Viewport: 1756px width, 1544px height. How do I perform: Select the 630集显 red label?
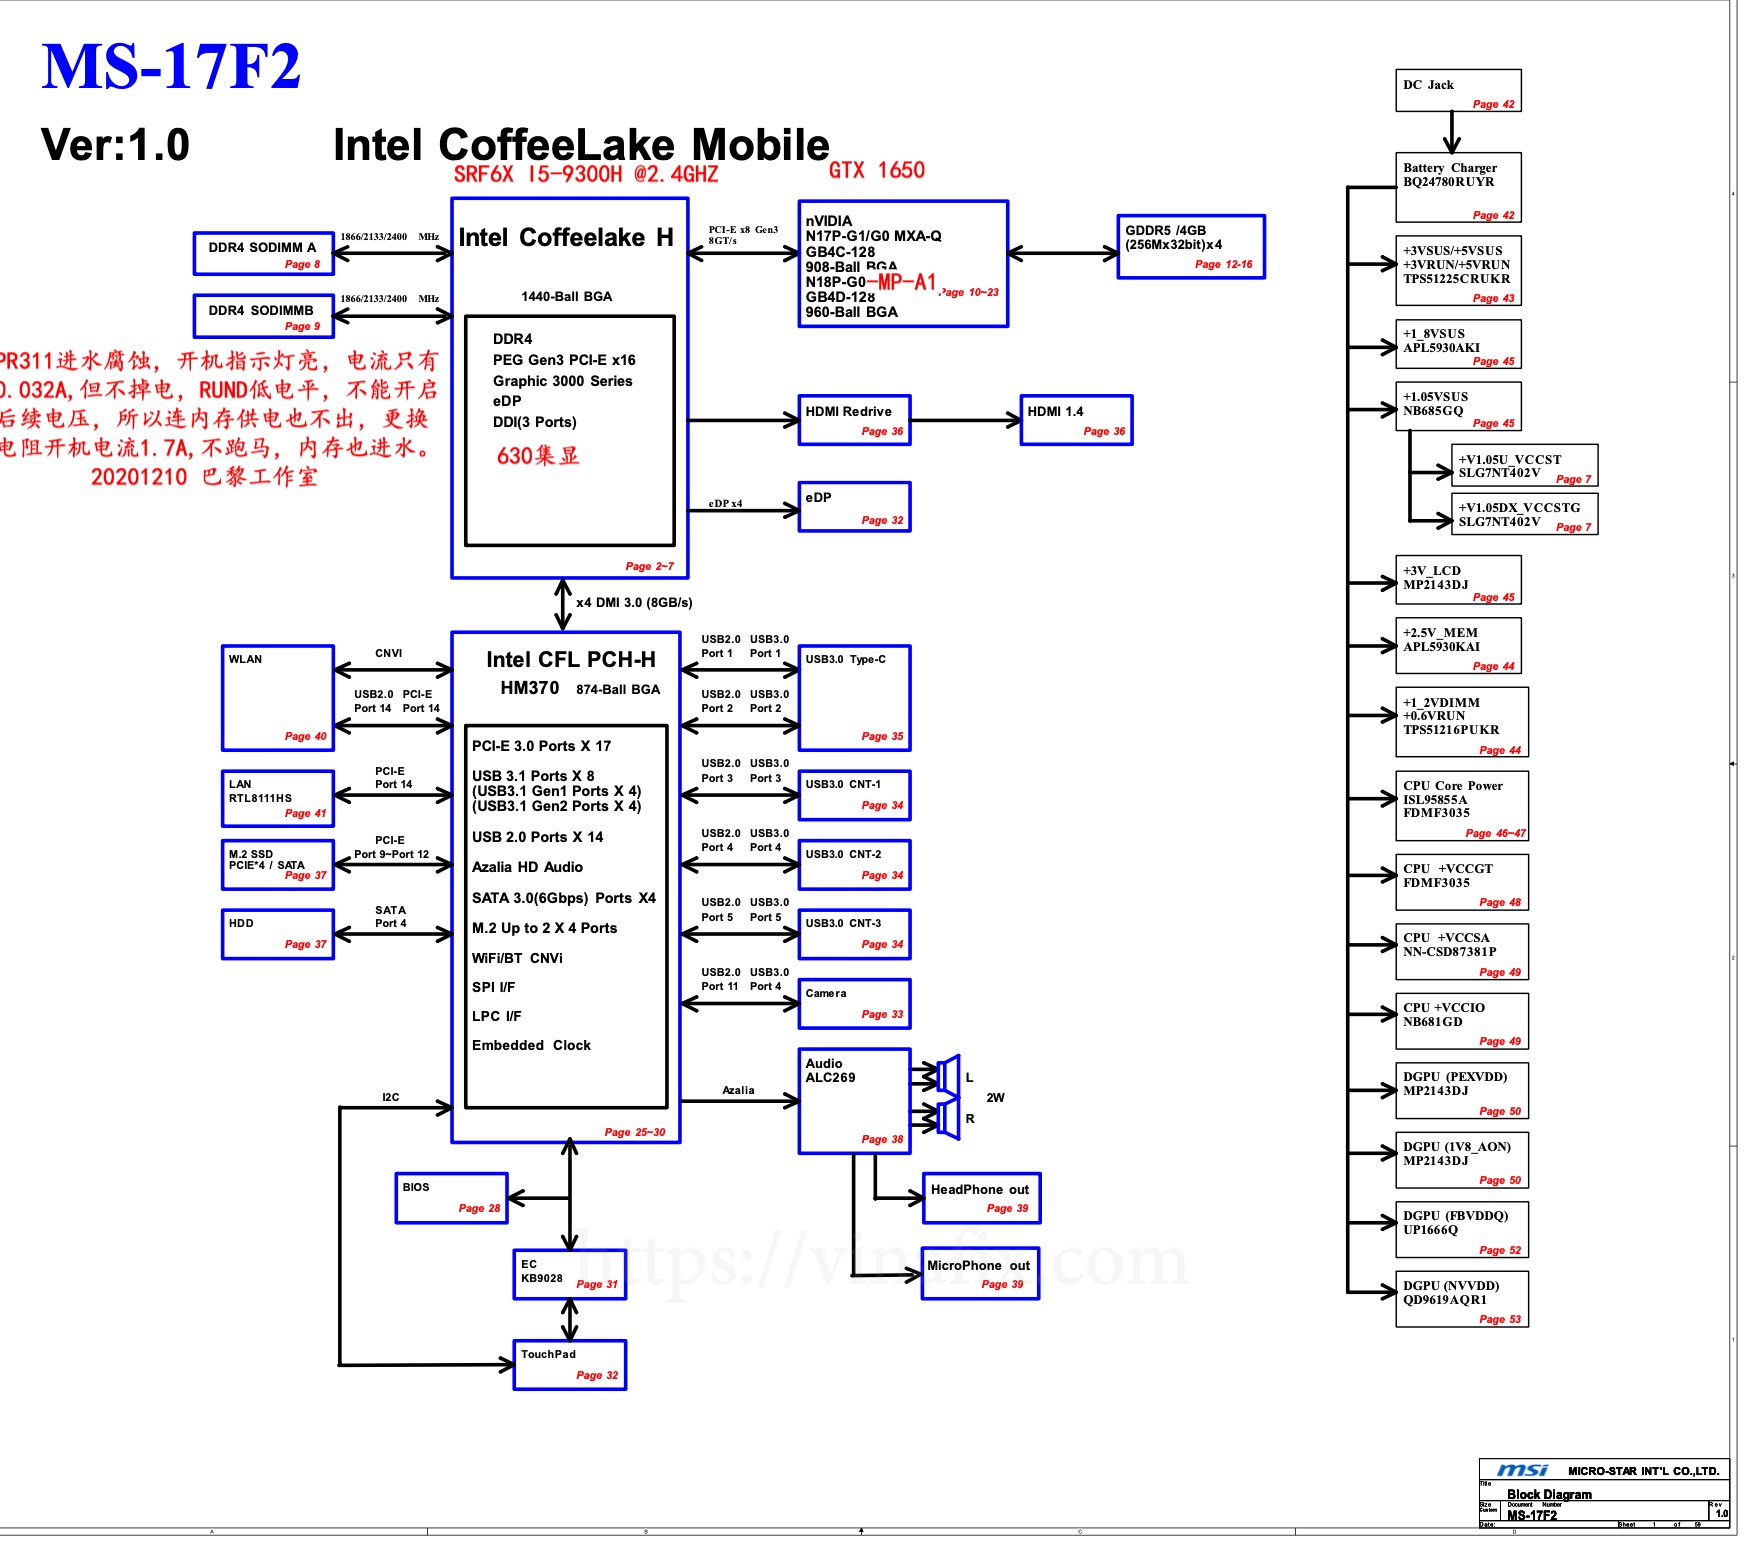538,456
